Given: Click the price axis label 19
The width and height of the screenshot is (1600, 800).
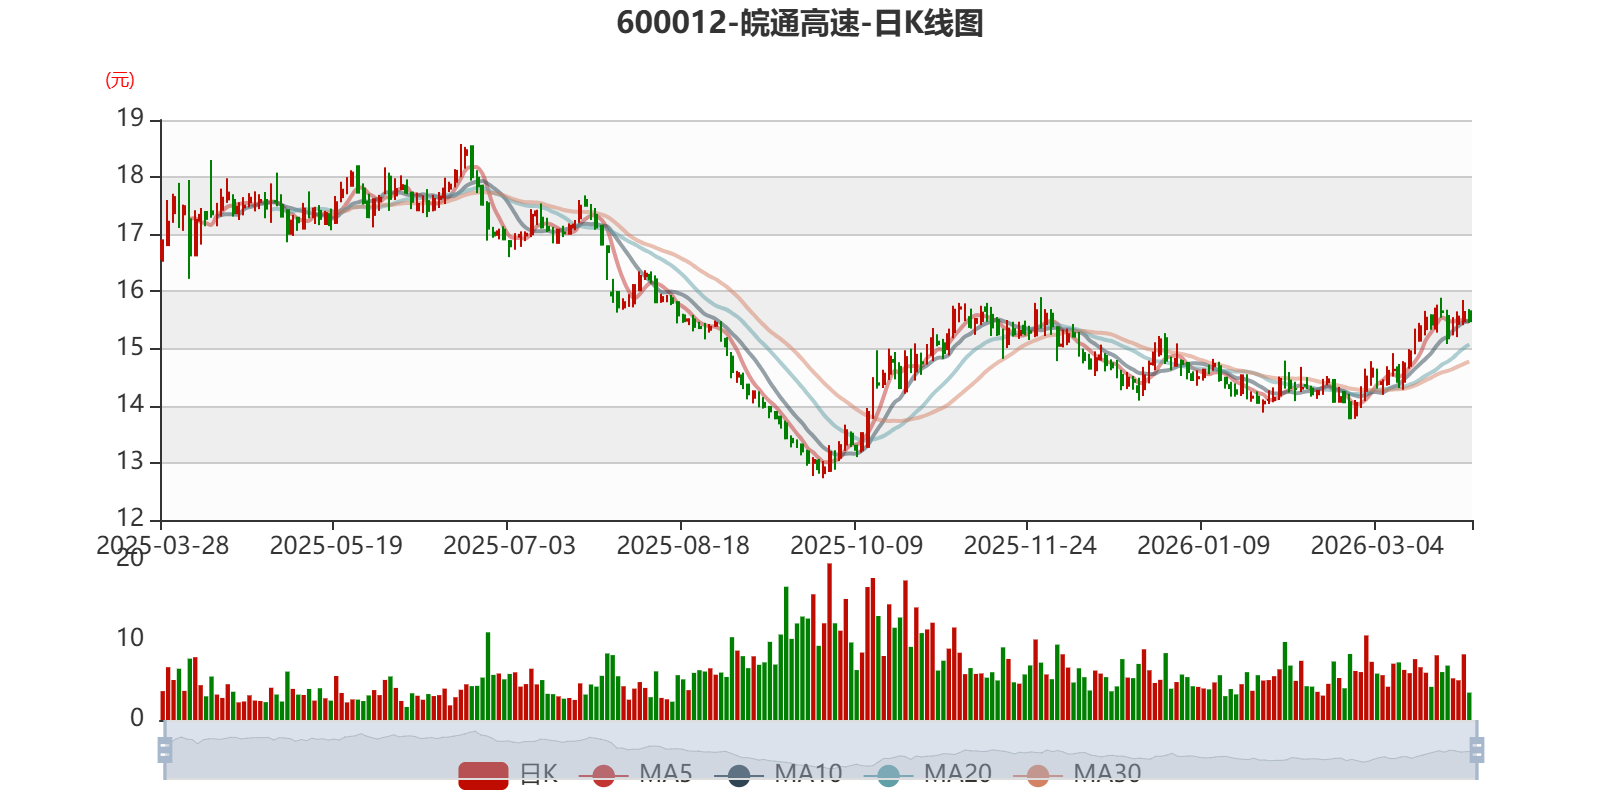Looking at the screenshot, I should tap(130, 118).
